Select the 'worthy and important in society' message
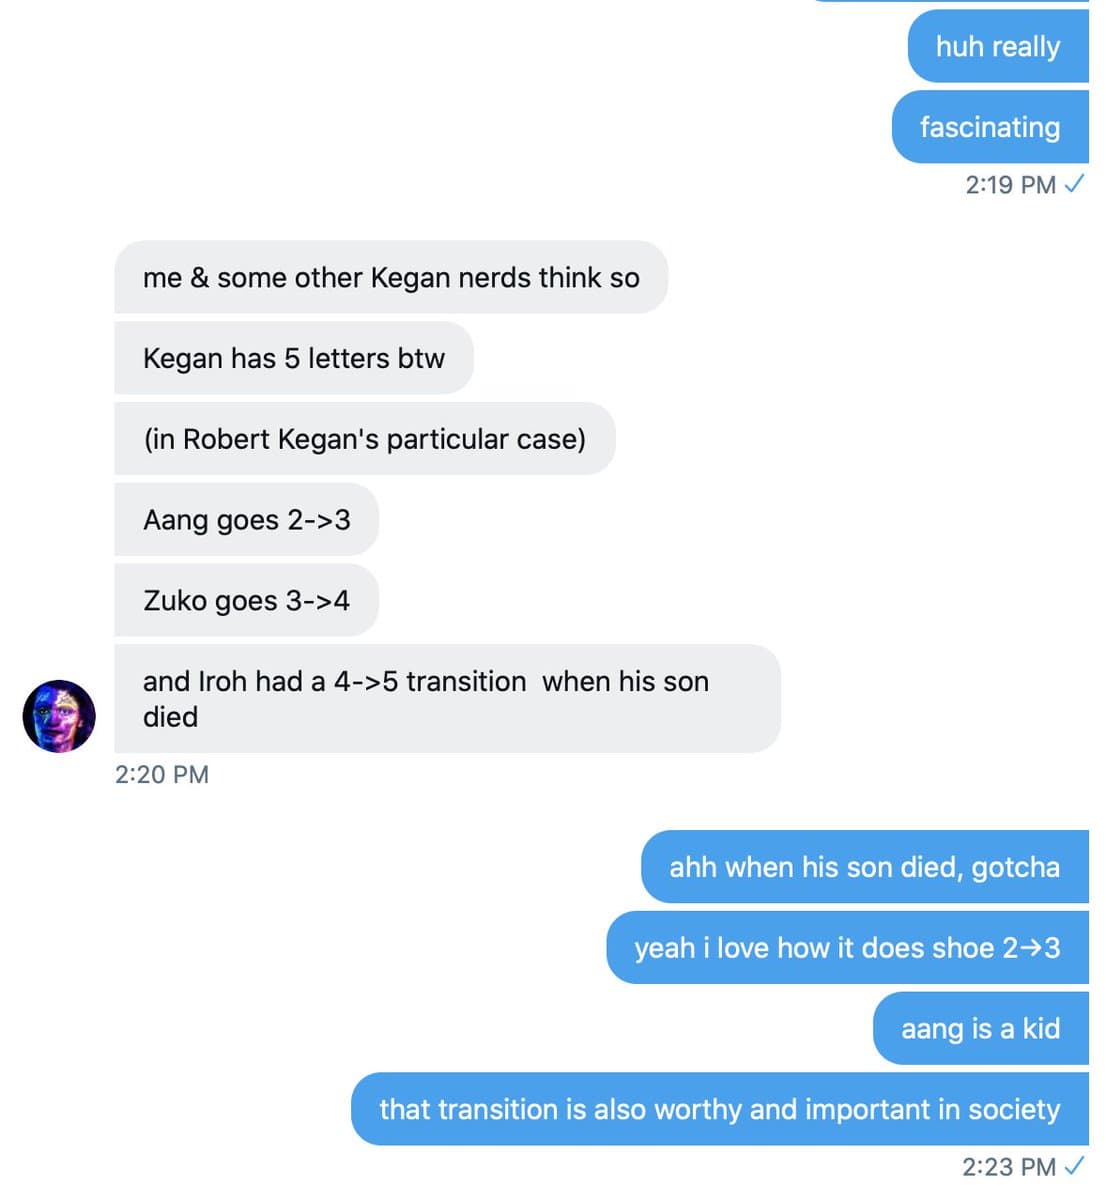The image size is (1106, 1200). 720,1109
